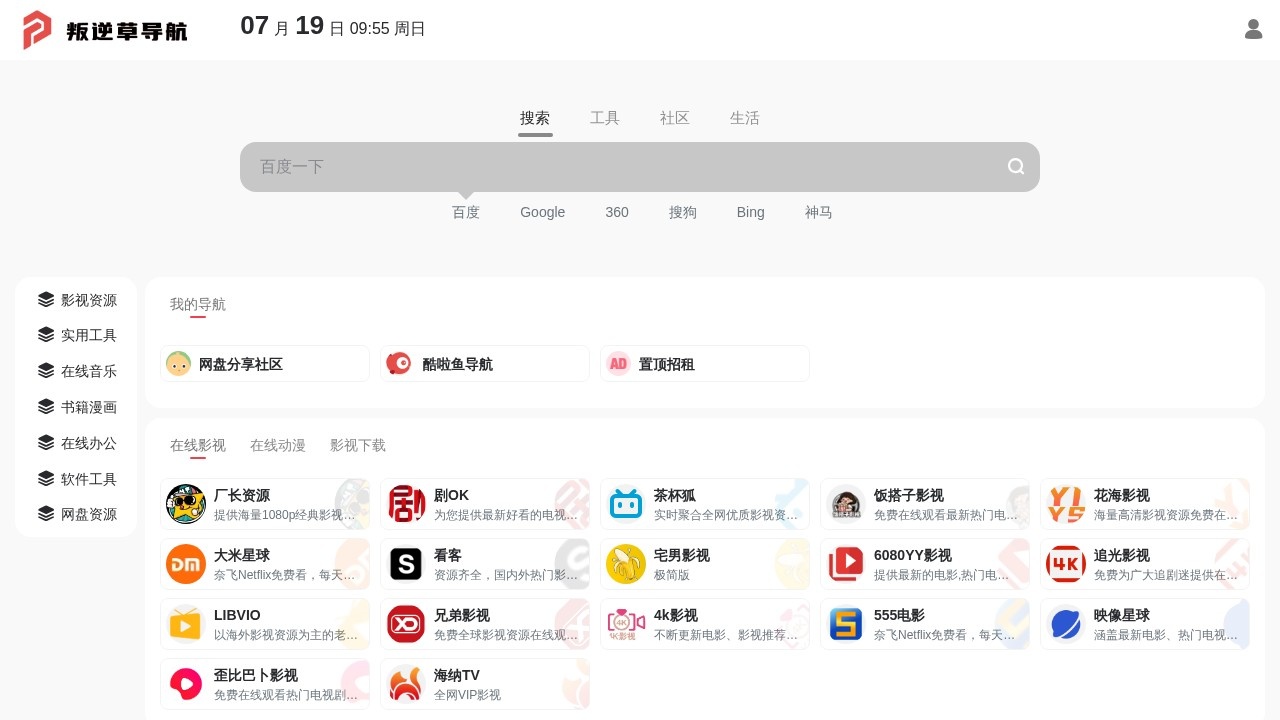Viewport: 1280px width, 720px height.
Task: Open the 追光影视 4K icon
Action: pyautogui.click(x=1066, y=564)
